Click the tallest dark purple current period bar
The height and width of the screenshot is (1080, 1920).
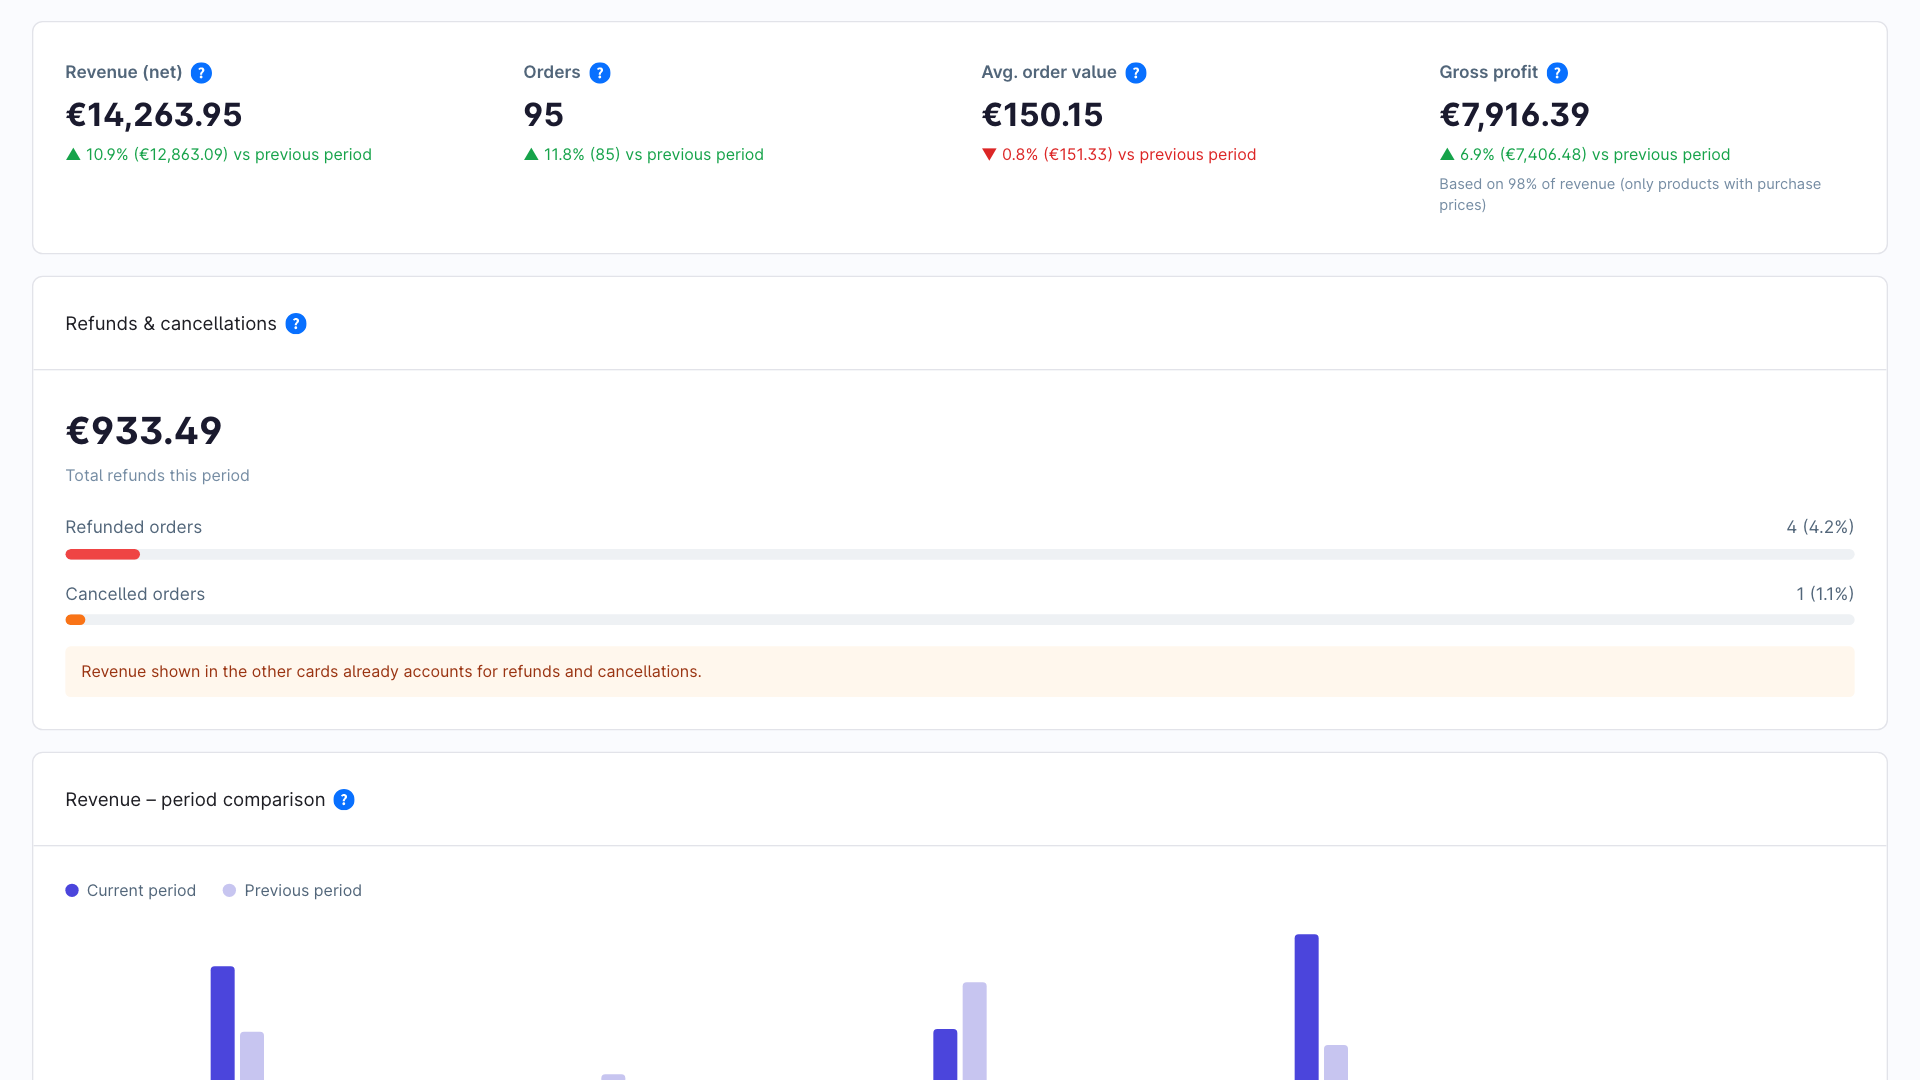[x=1306, y=1007]
